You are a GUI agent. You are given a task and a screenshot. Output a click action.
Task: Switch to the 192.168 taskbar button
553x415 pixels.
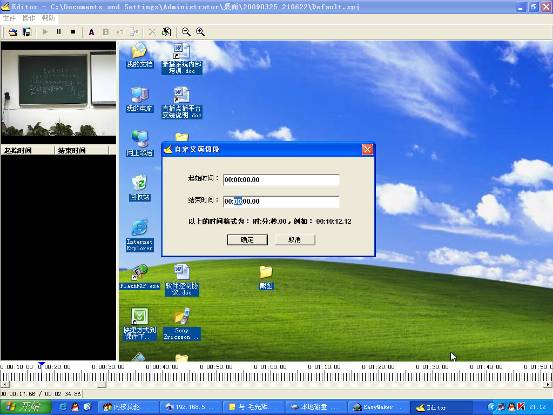(x=190, y=407)
